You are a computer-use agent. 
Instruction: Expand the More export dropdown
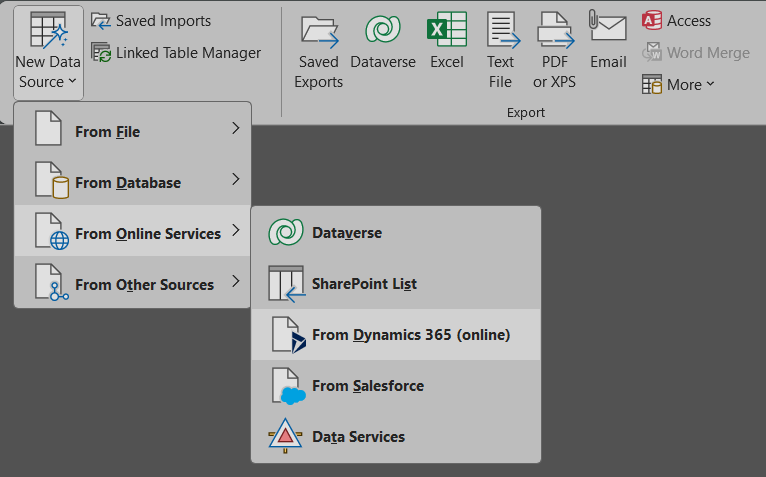(679, 85)
